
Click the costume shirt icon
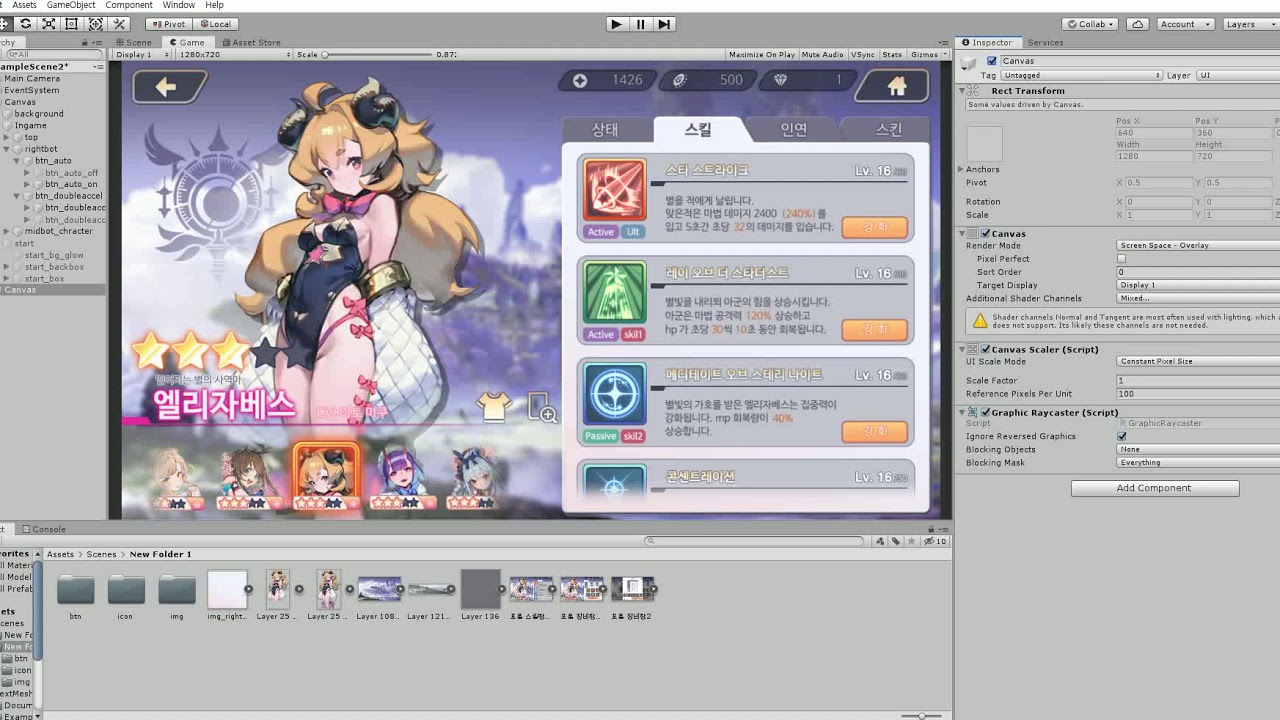pyautogui.click(x=493, y=406)
